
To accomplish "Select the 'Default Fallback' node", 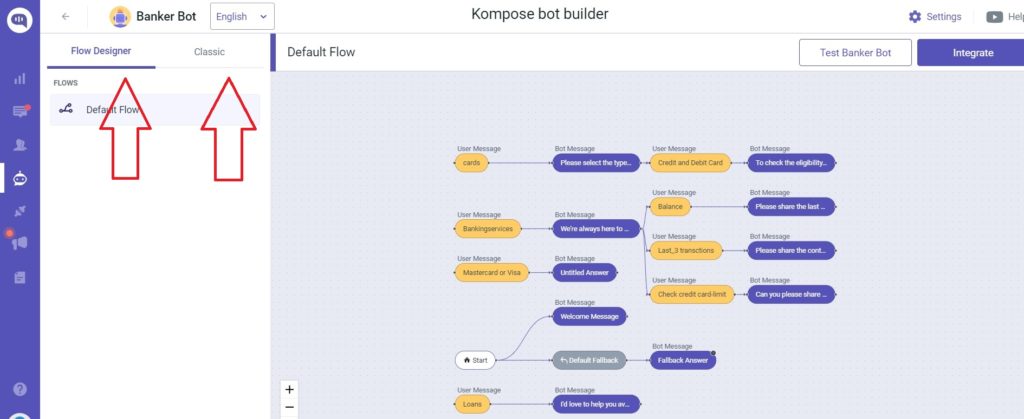I will tap(589, 360).
